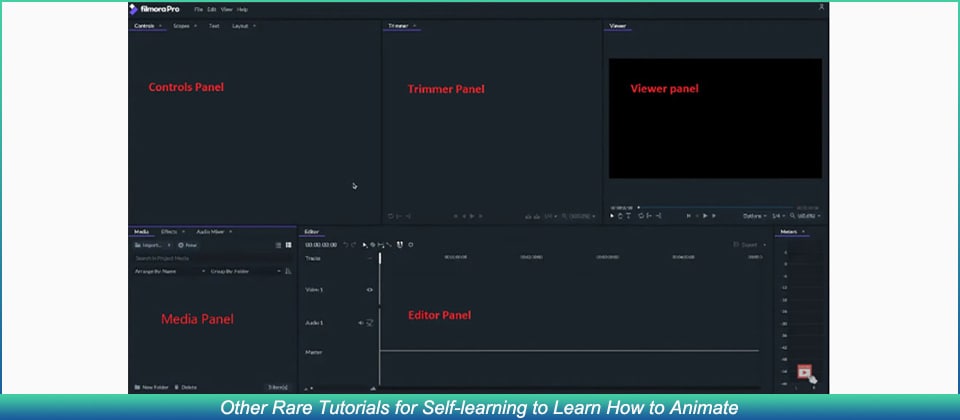The image size is (960, 420).
Task: Open the Controls tab dropdown arrow
Action: point(160,26)
